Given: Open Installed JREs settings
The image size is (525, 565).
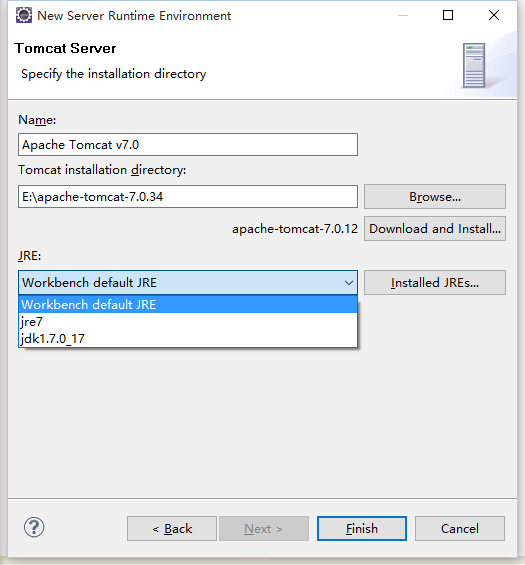Looking at the screenshot, I should tap(435, 282).
